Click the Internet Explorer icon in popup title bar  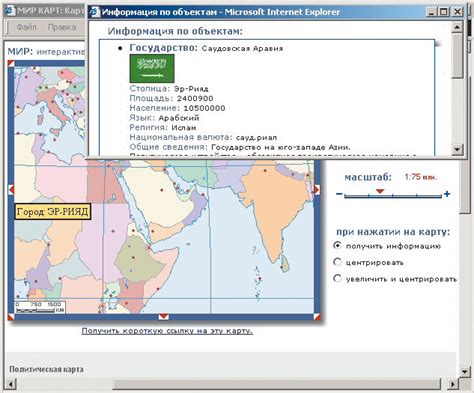point(95,12)
